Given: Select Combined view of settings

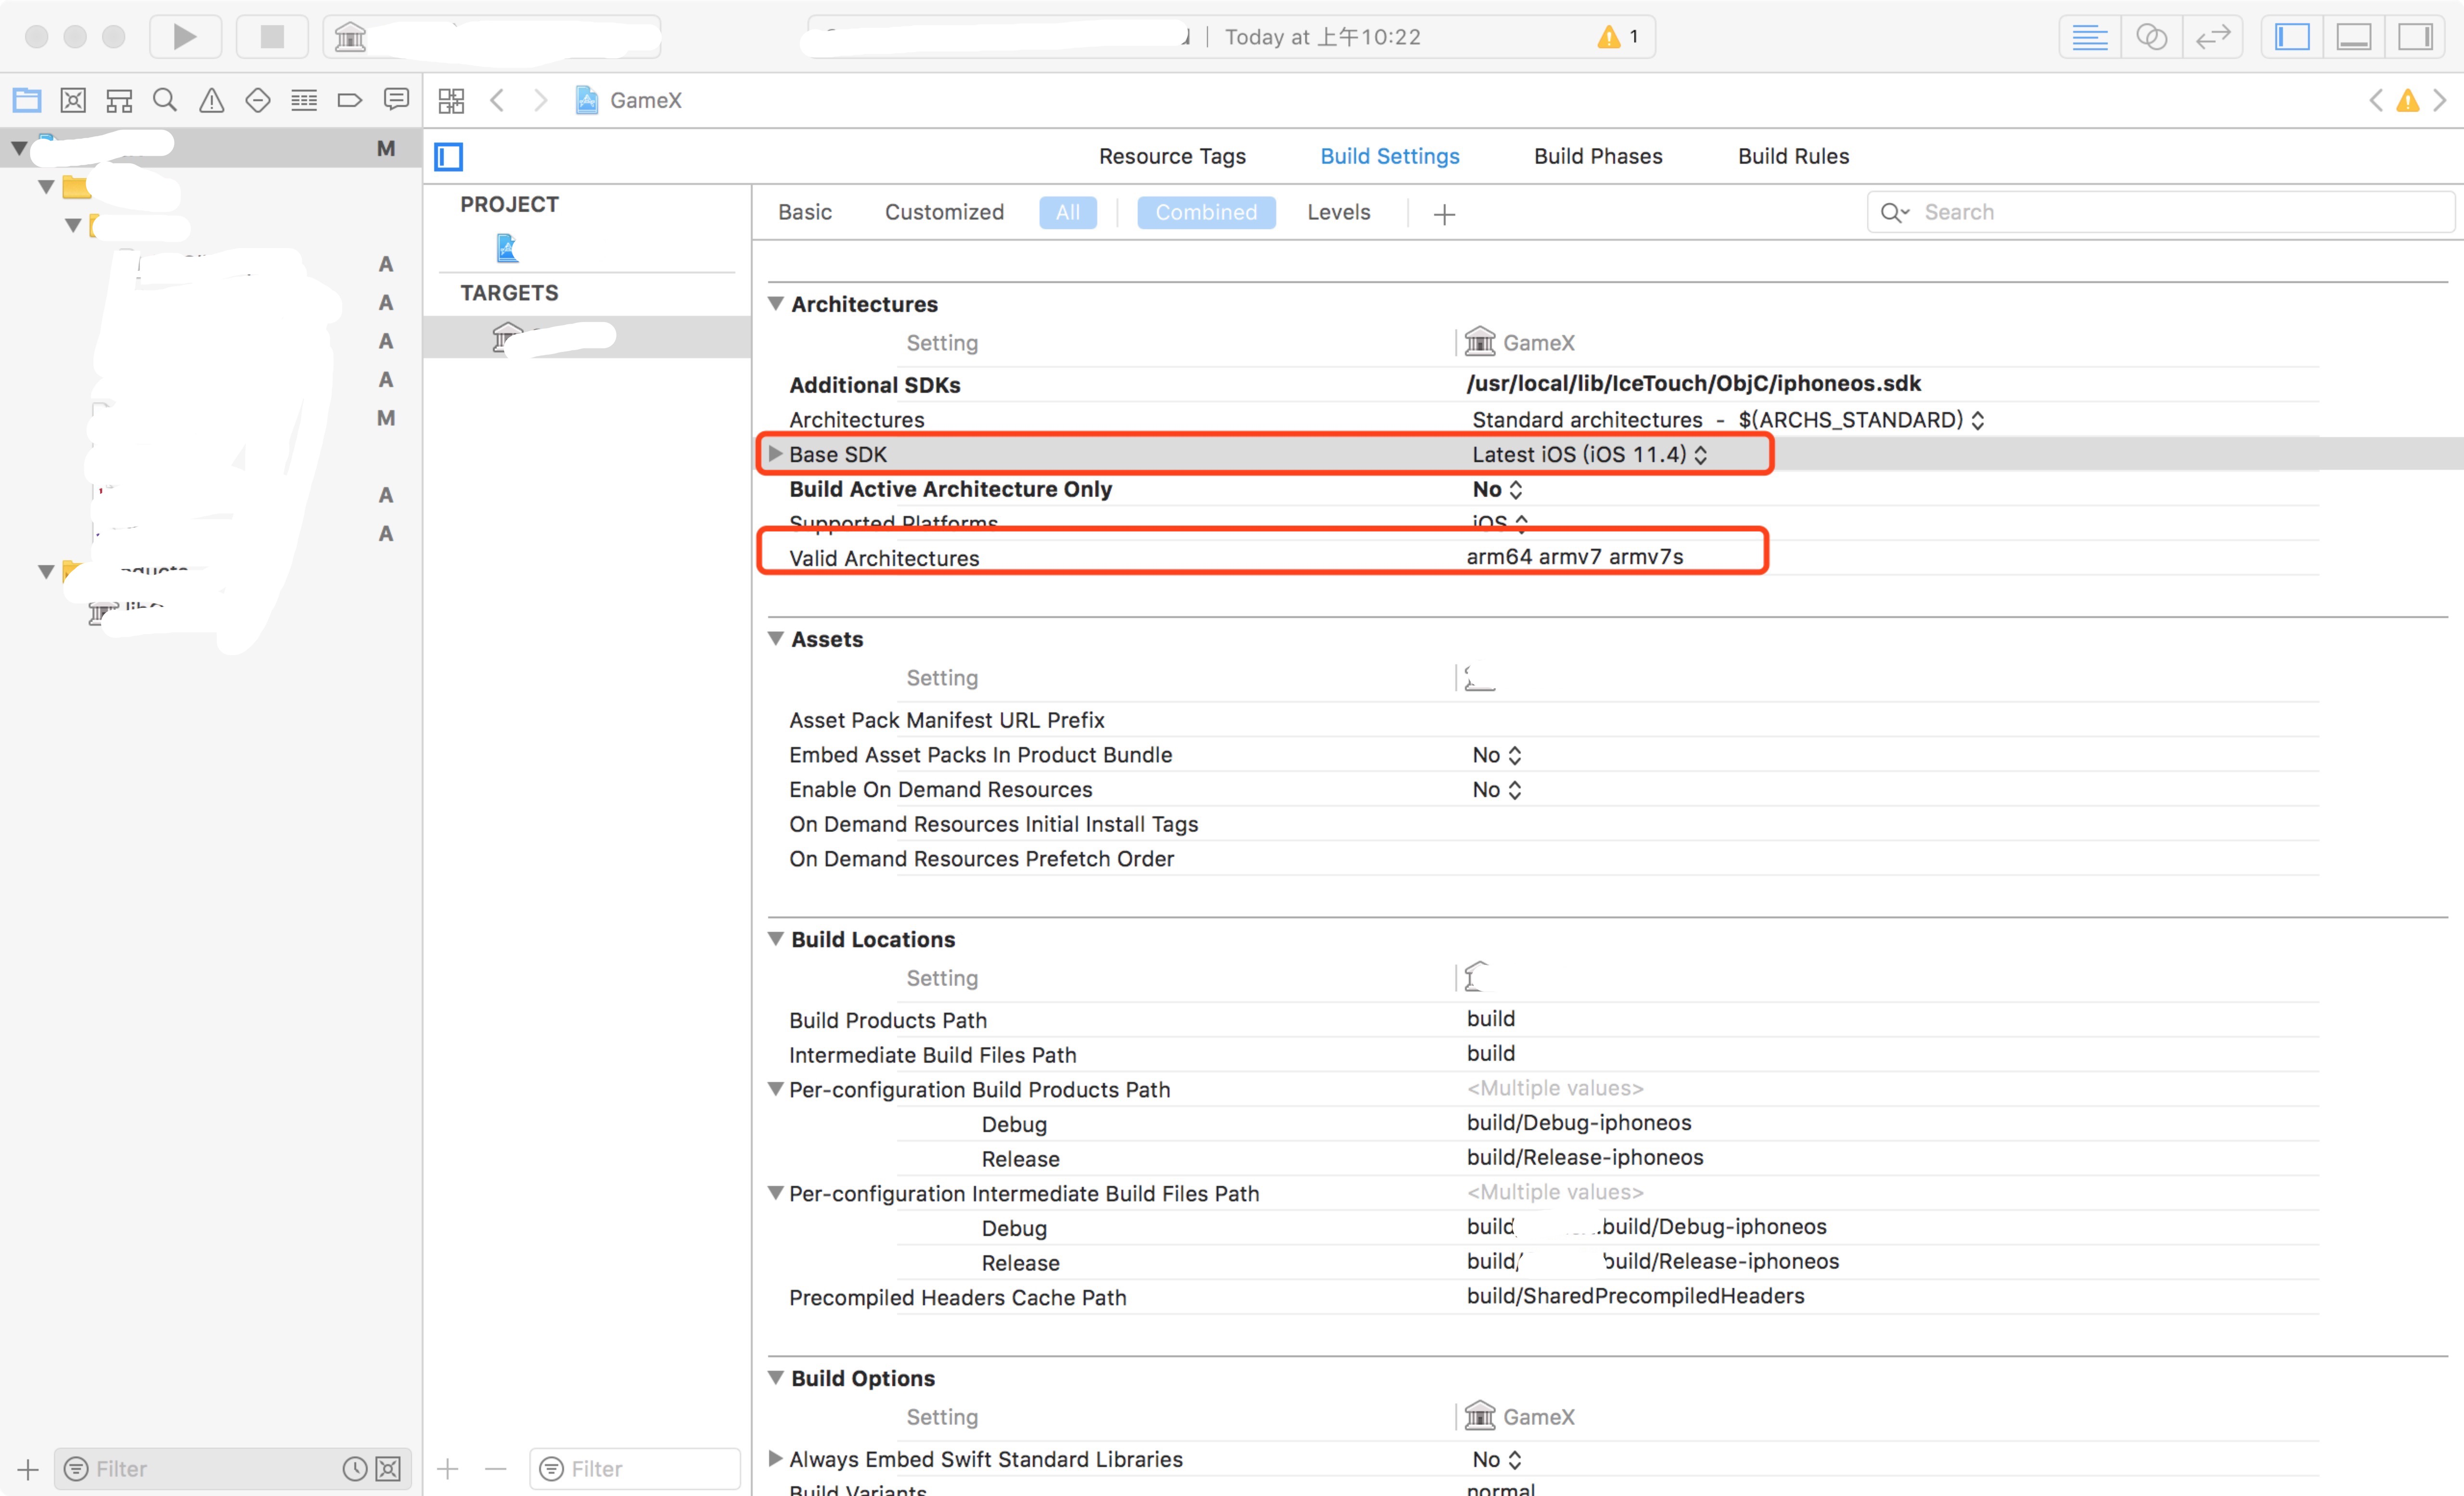Looking at the screenshot, I should pos(1206,212).
